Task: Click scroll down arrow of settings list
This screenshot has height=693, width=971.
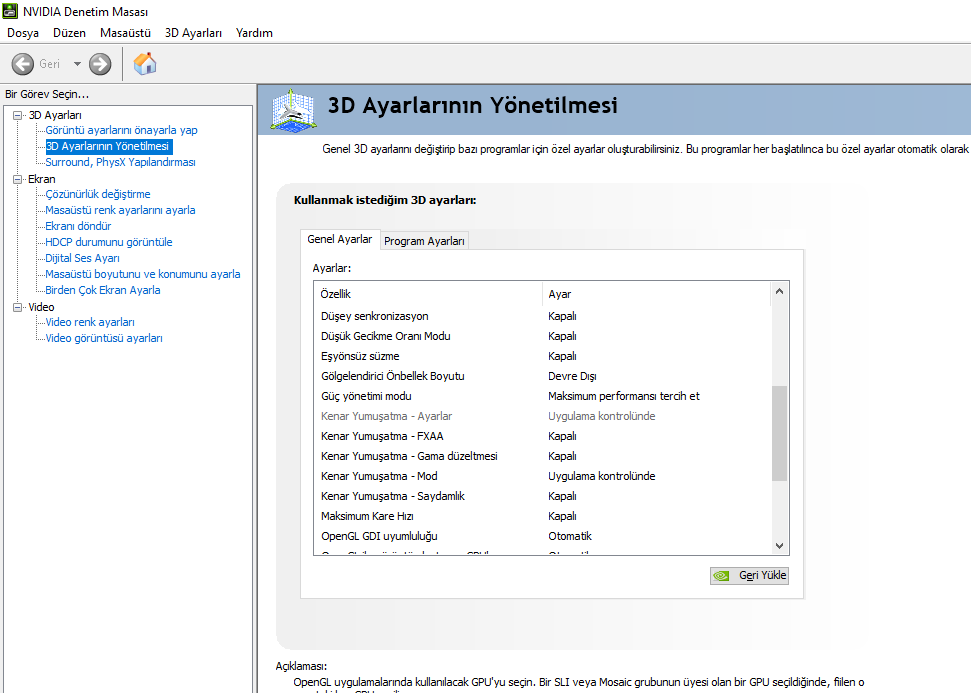Action: coord(780,546)
